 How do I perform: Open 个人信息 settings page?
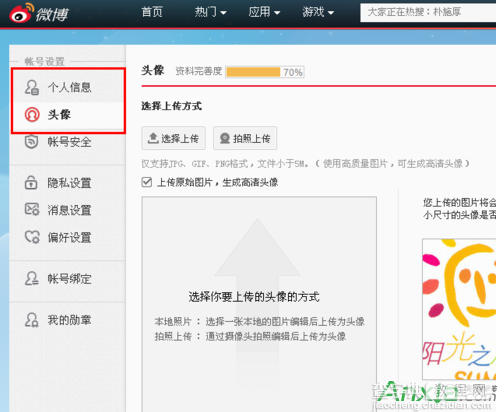pyautogui.click(x=68, y=87)
